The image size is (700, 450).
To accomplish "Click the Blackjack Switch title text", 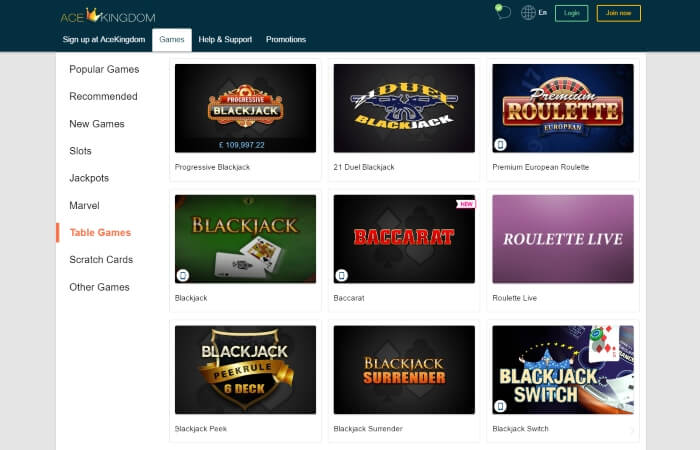I will [x=520, y=429].
